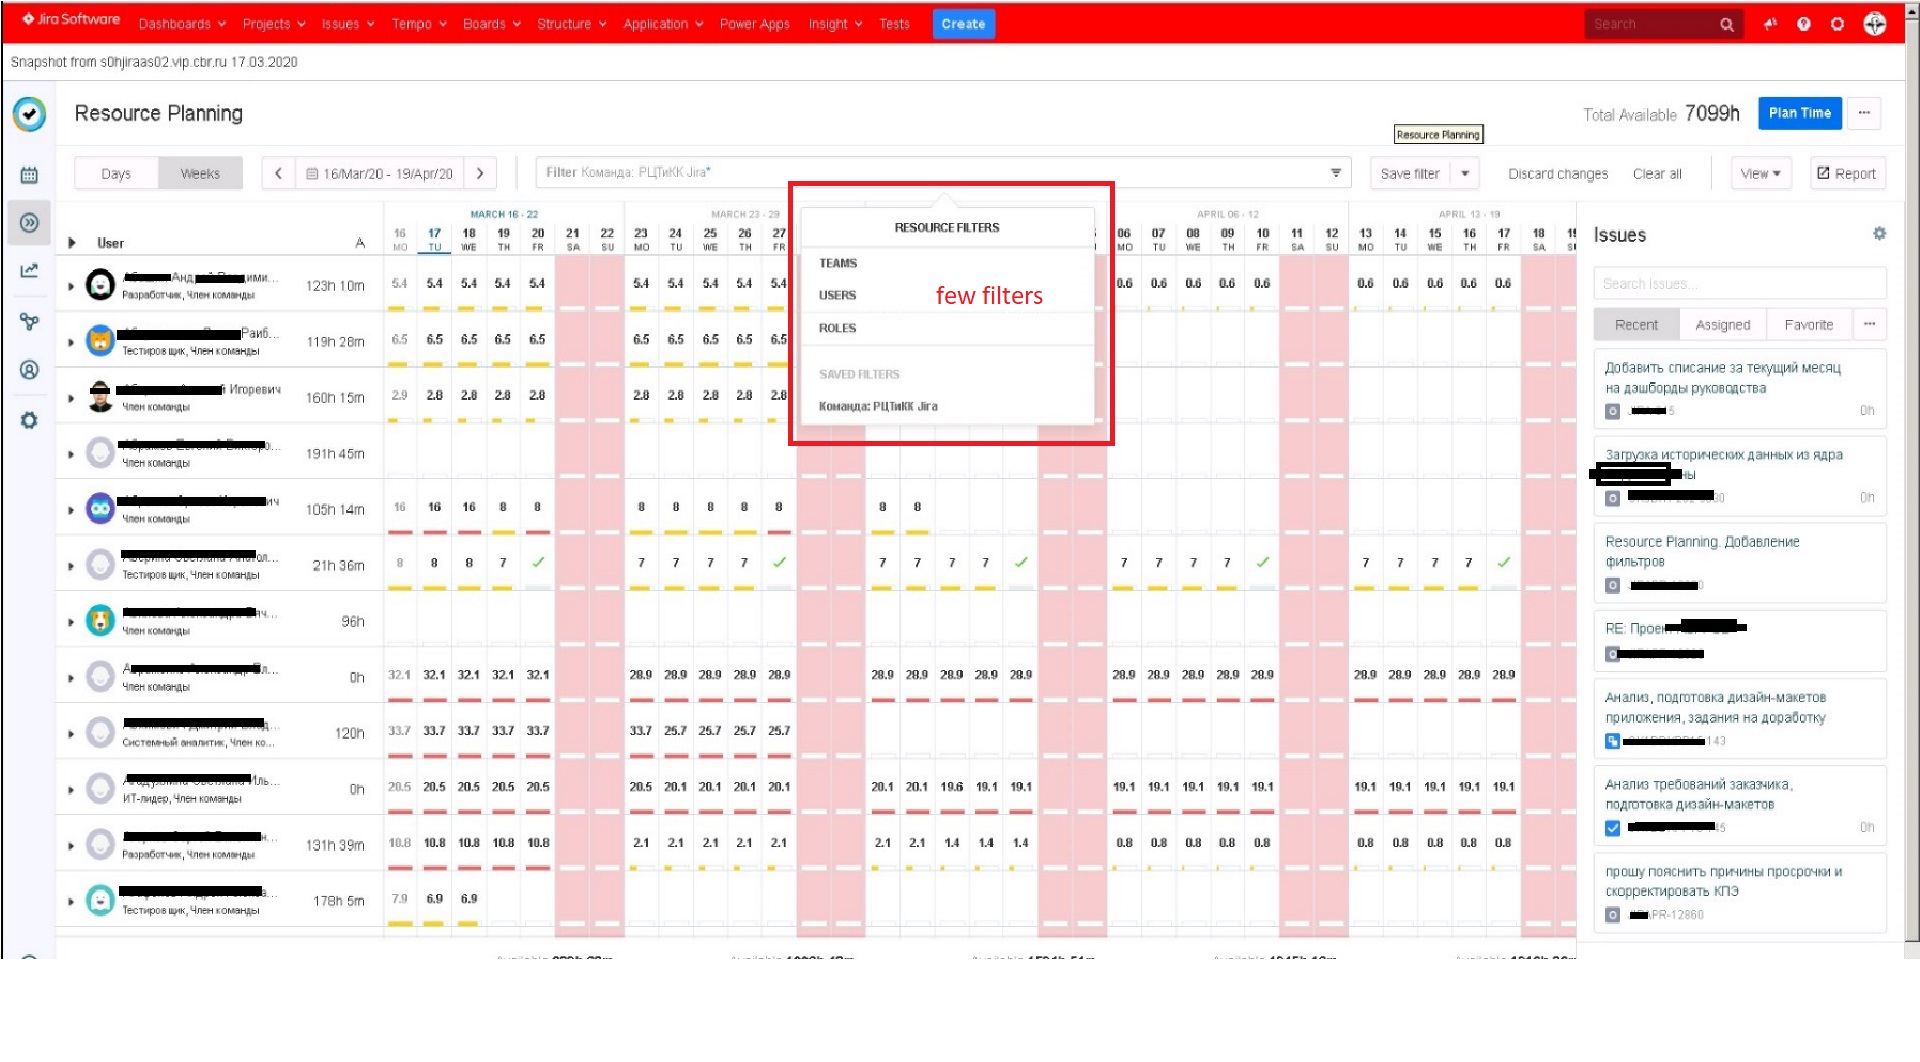Click the Plan Time button

(x=1799, y=113)
